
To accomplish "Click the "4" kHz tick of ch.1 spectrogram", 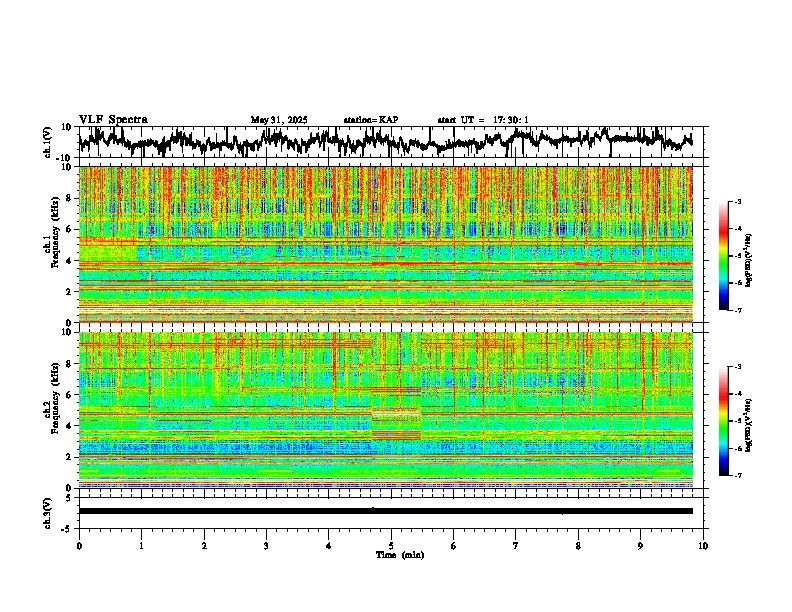I will 71,261.
